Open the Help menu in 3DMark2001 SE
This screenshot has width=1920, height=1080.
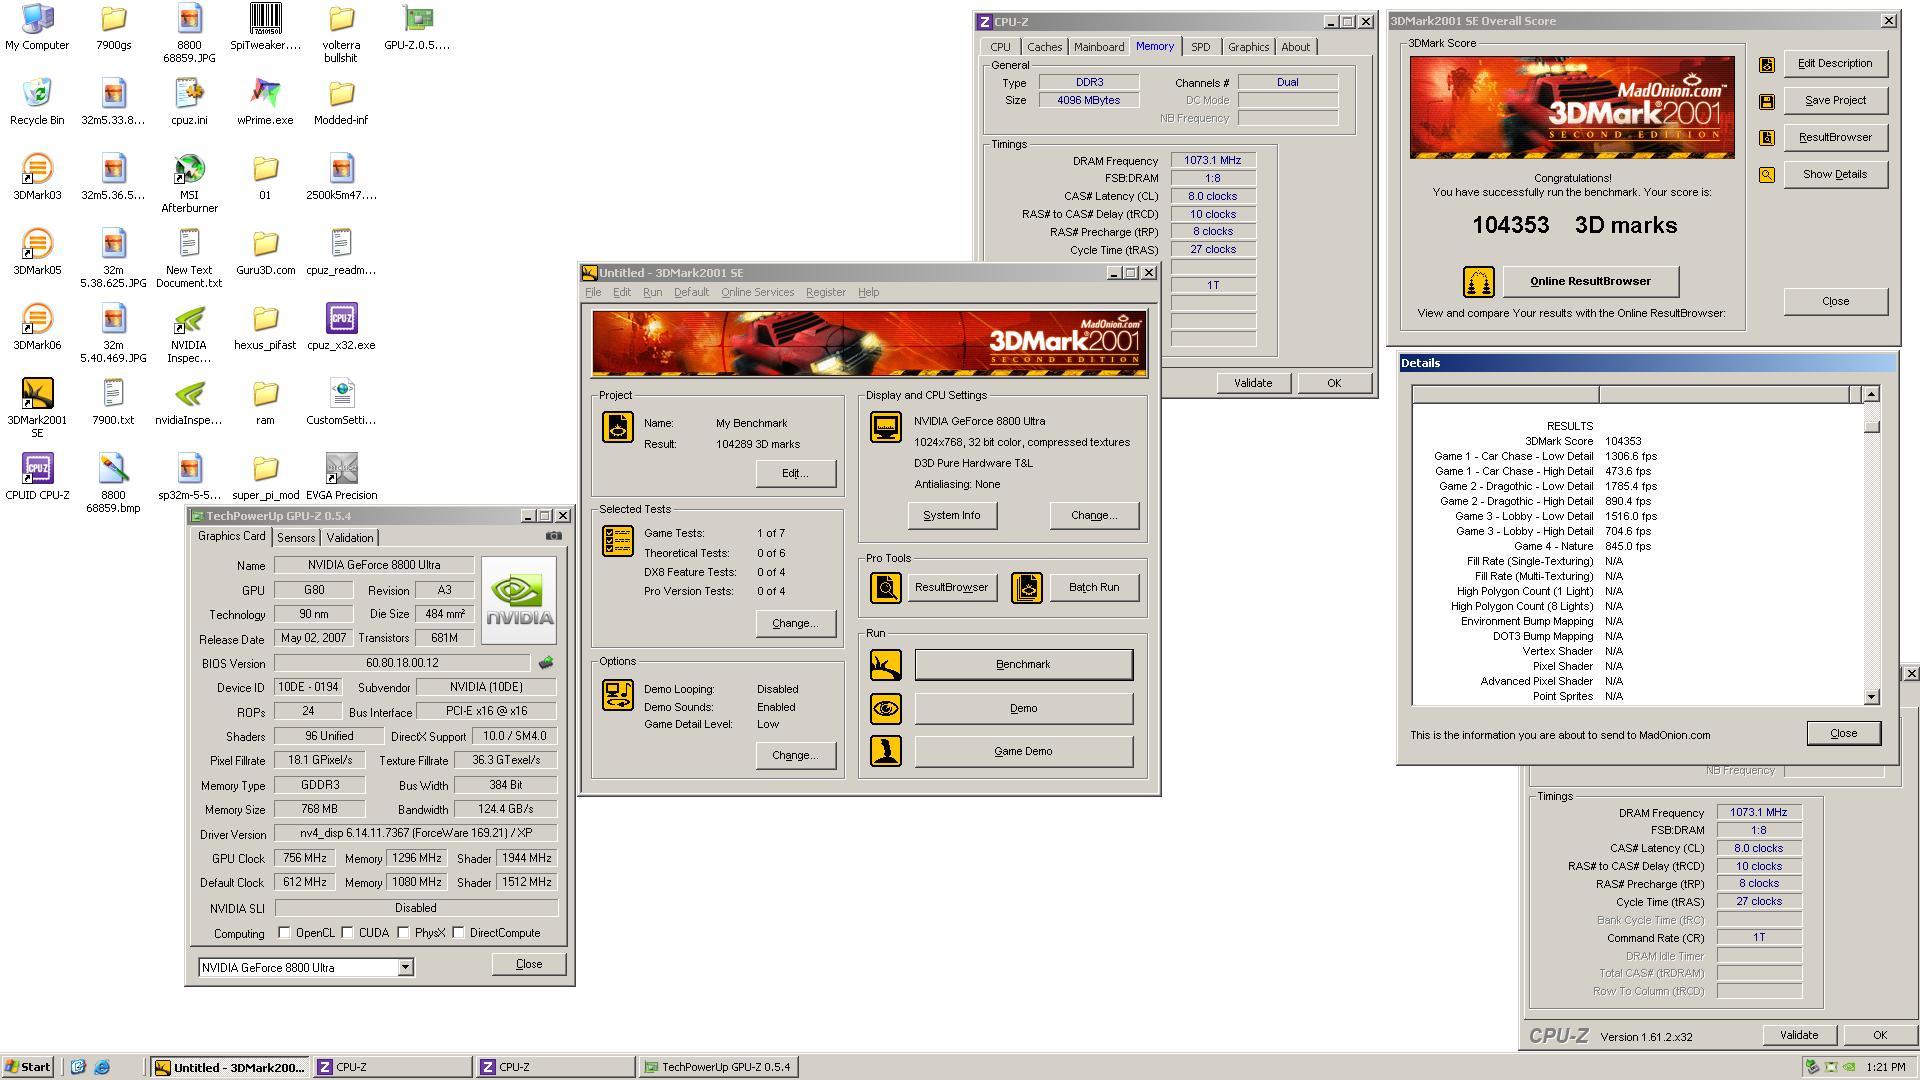[x=868, y=293]
